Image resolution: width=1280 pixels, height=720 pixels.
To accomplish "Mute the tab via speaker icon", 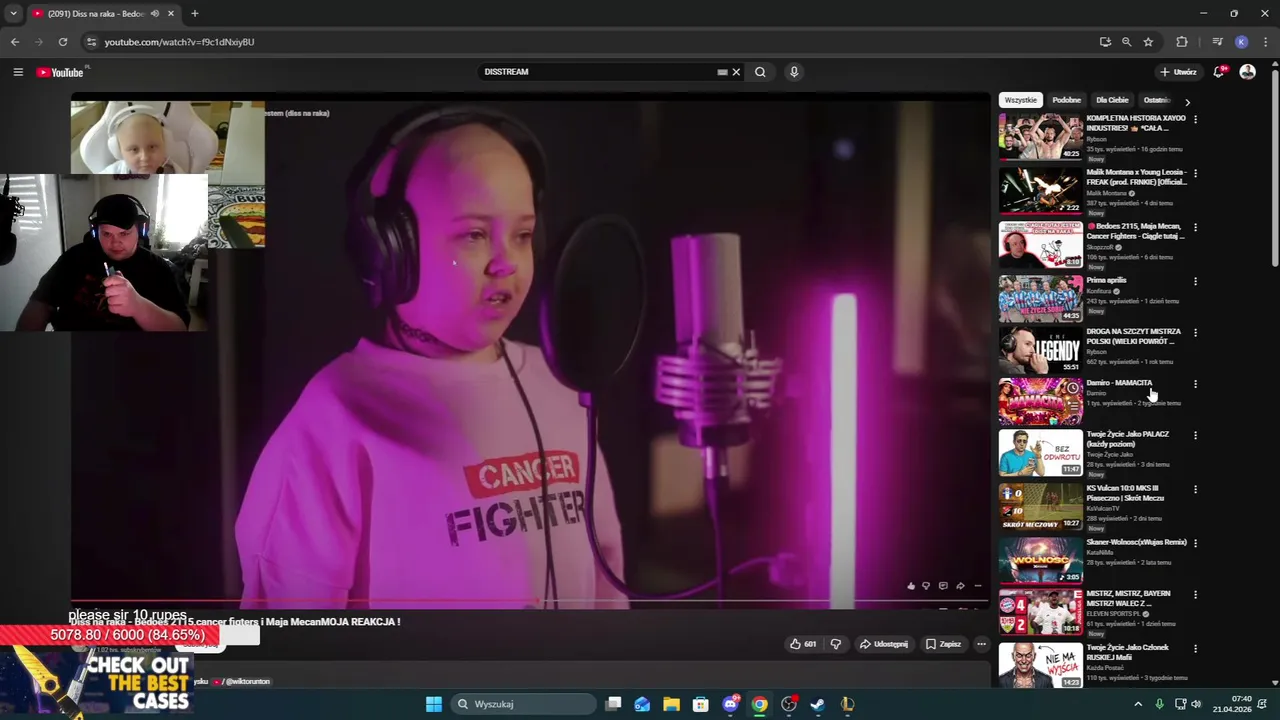I will point(154,14).
